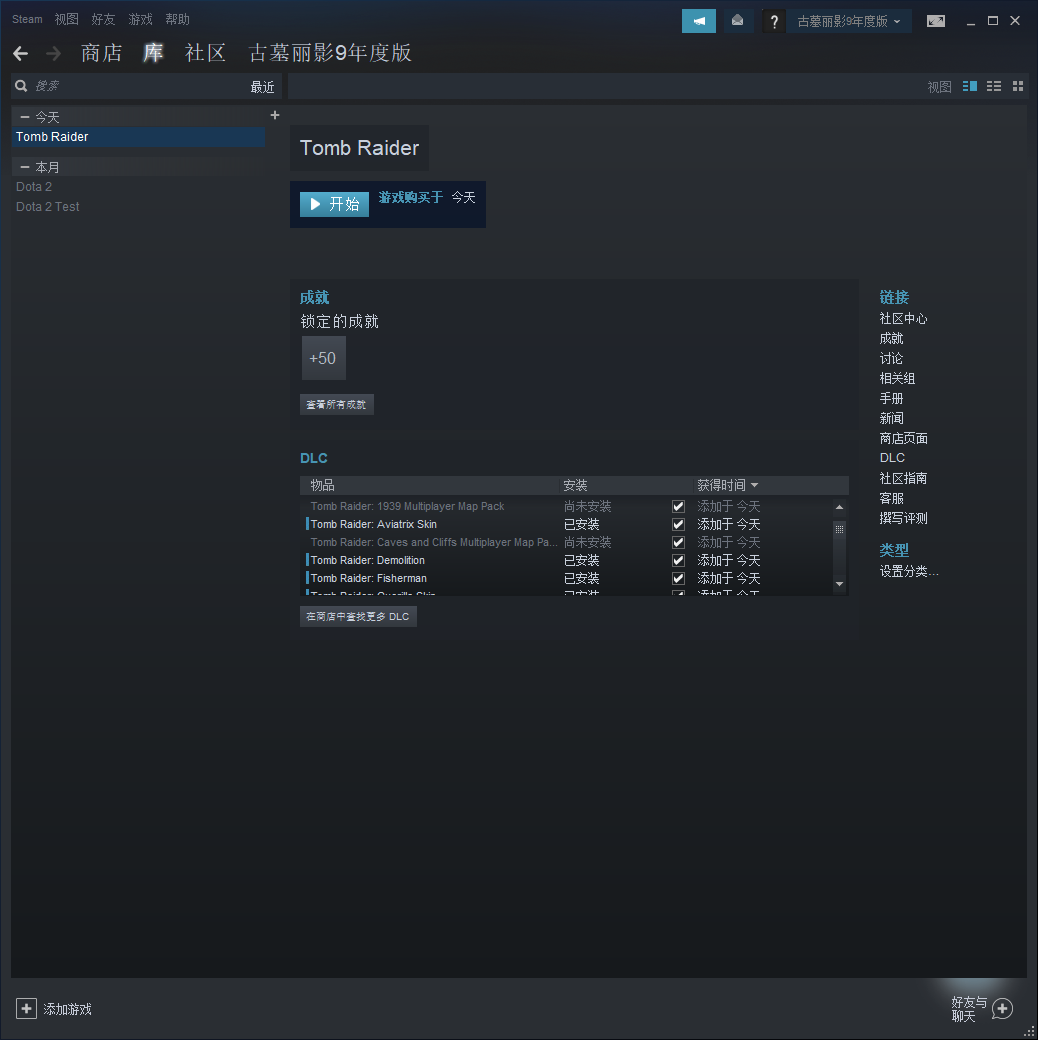Collapse the 今天 category
This screenshot has height=1040, width=1038.
click(x=25, y=117)
